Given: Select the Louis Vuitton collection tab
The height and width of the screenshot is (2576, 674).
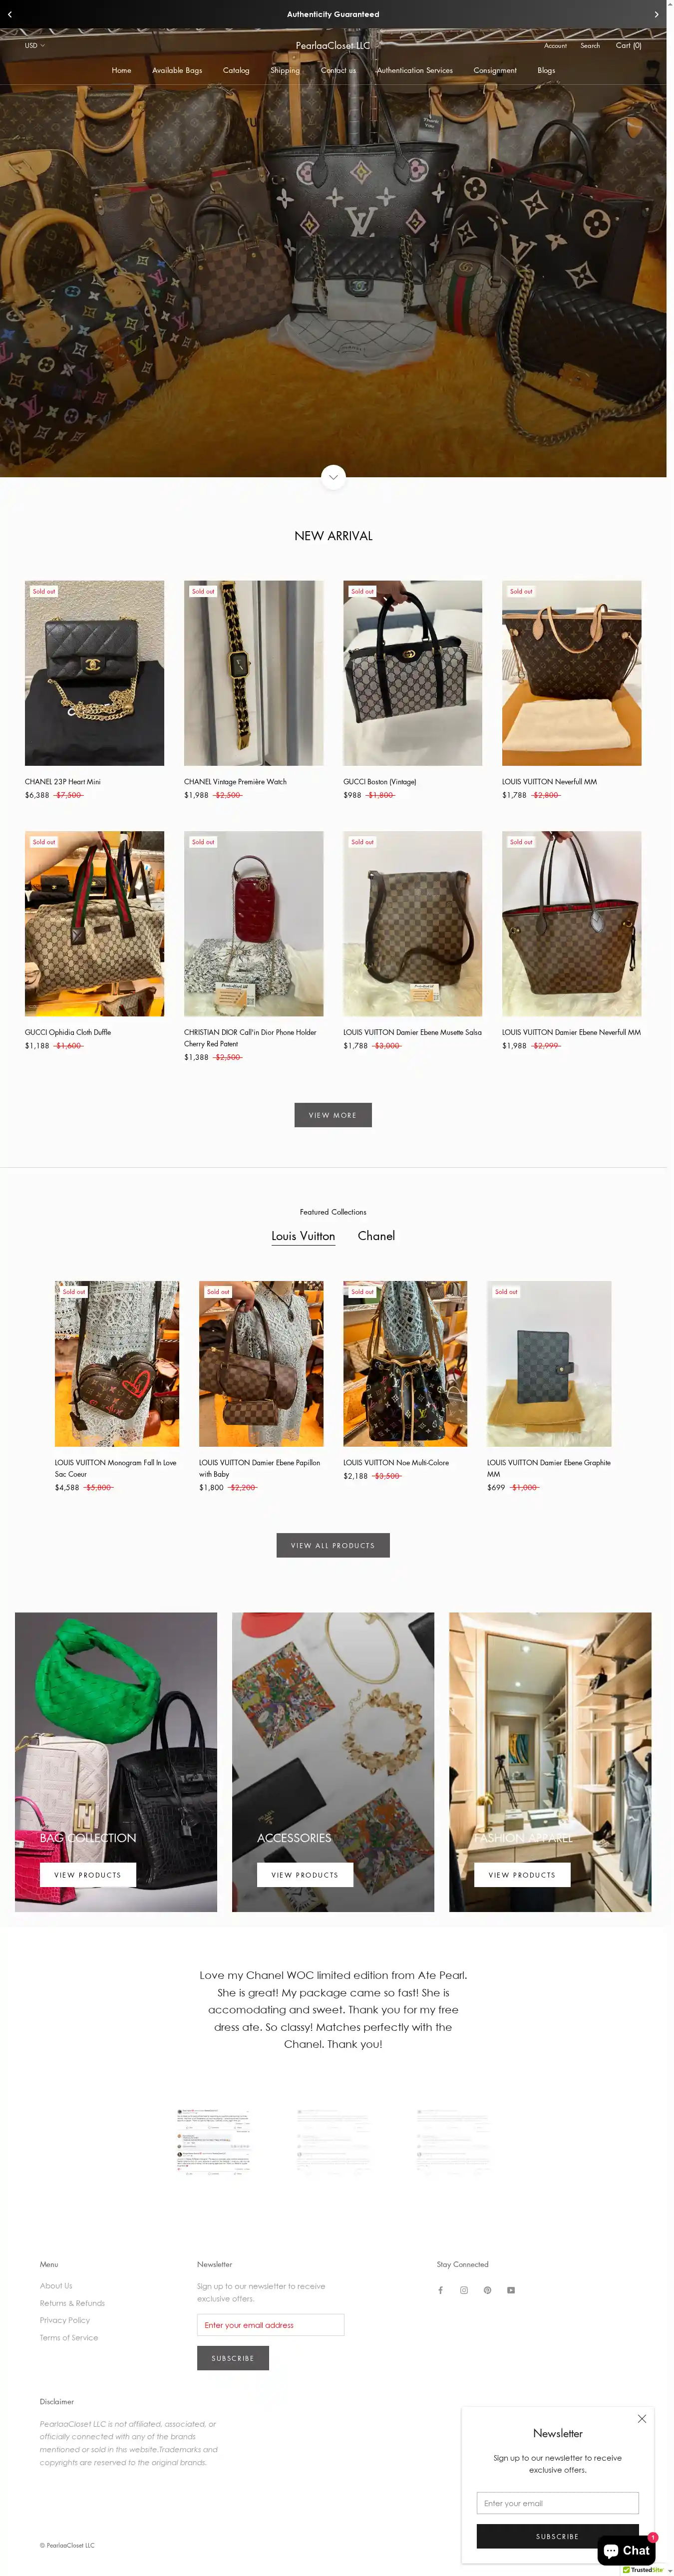Looking at the screenshot, I should coord(303,1236).
